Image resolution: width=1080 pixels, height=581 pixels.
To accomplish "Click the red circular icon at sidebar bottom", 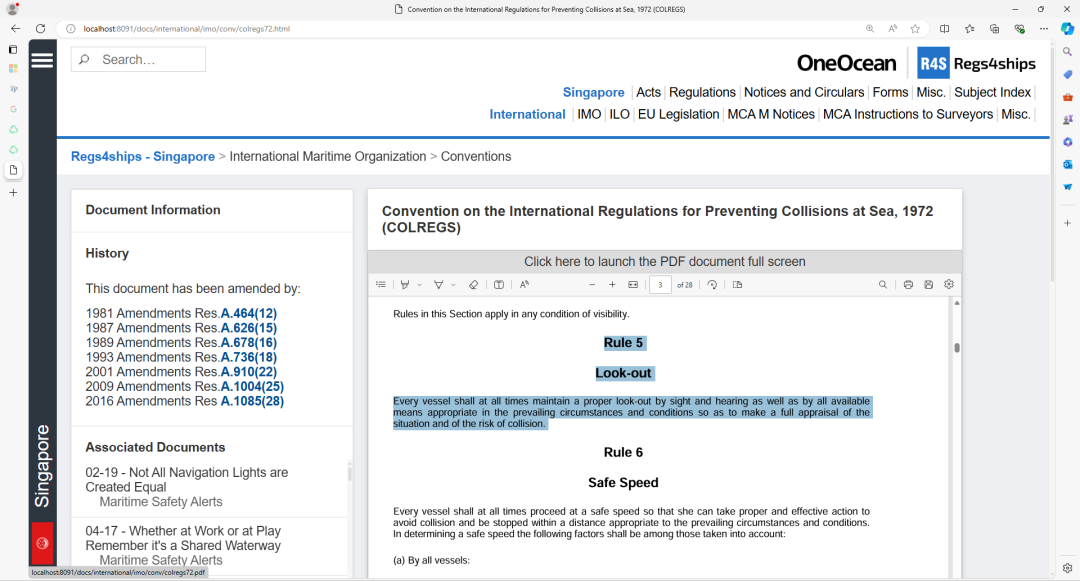I will click(42, 543).
